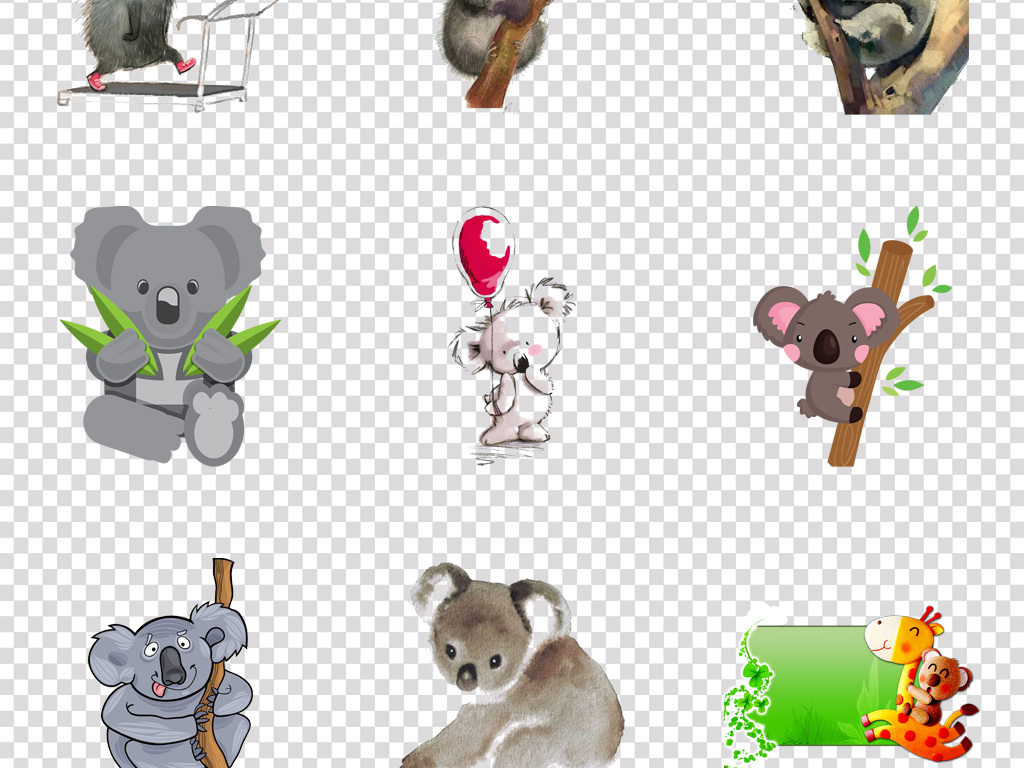
Task: Click the watercolor koala's black nose
Action: 467,677
